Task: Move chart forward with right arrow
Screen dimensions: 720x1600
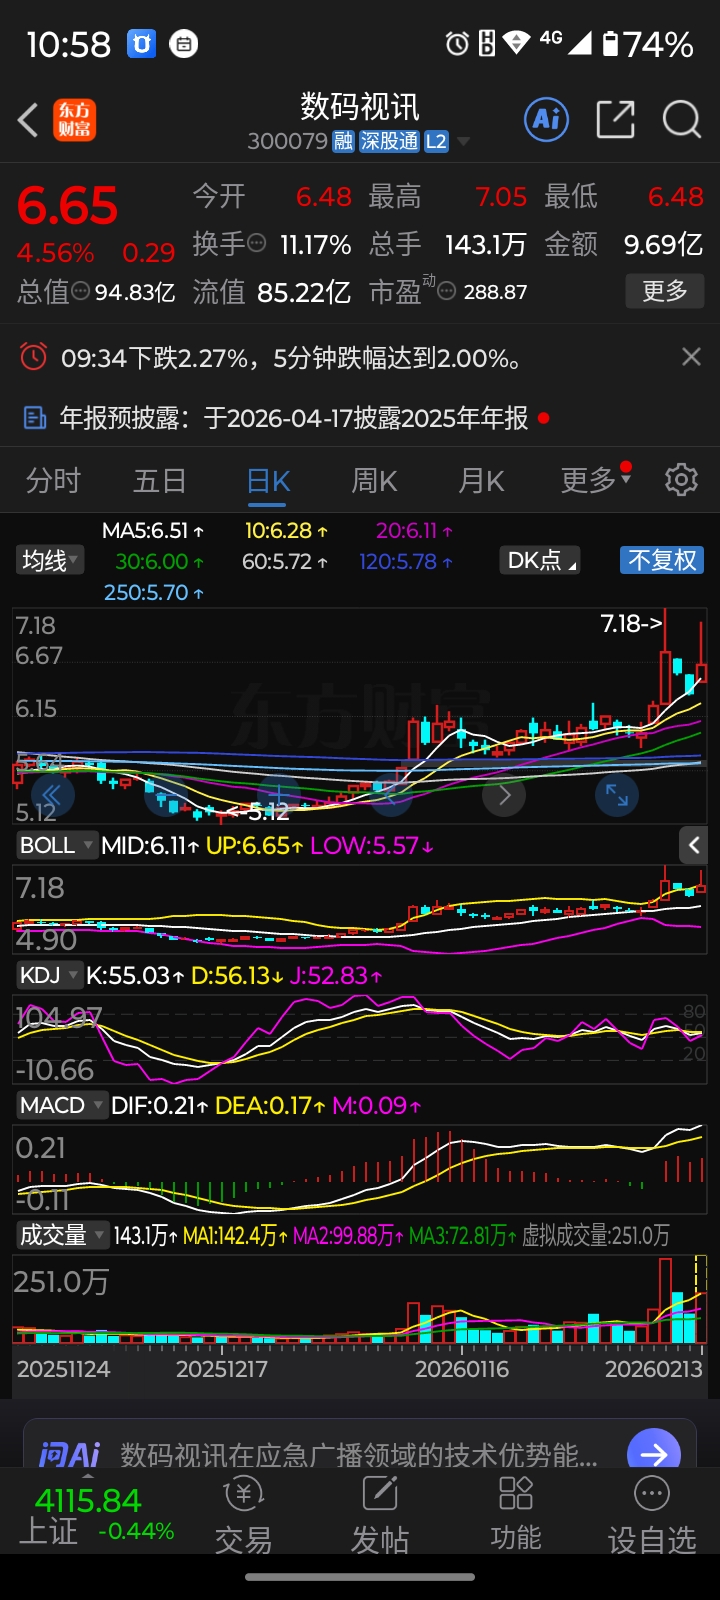Action: [x=504, y=796]
